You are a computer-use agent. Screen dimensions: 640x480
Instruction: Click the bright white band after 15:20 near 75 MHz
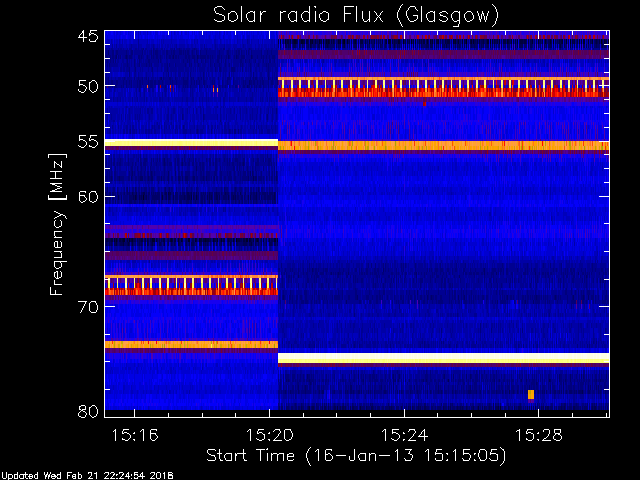[444, 358]
